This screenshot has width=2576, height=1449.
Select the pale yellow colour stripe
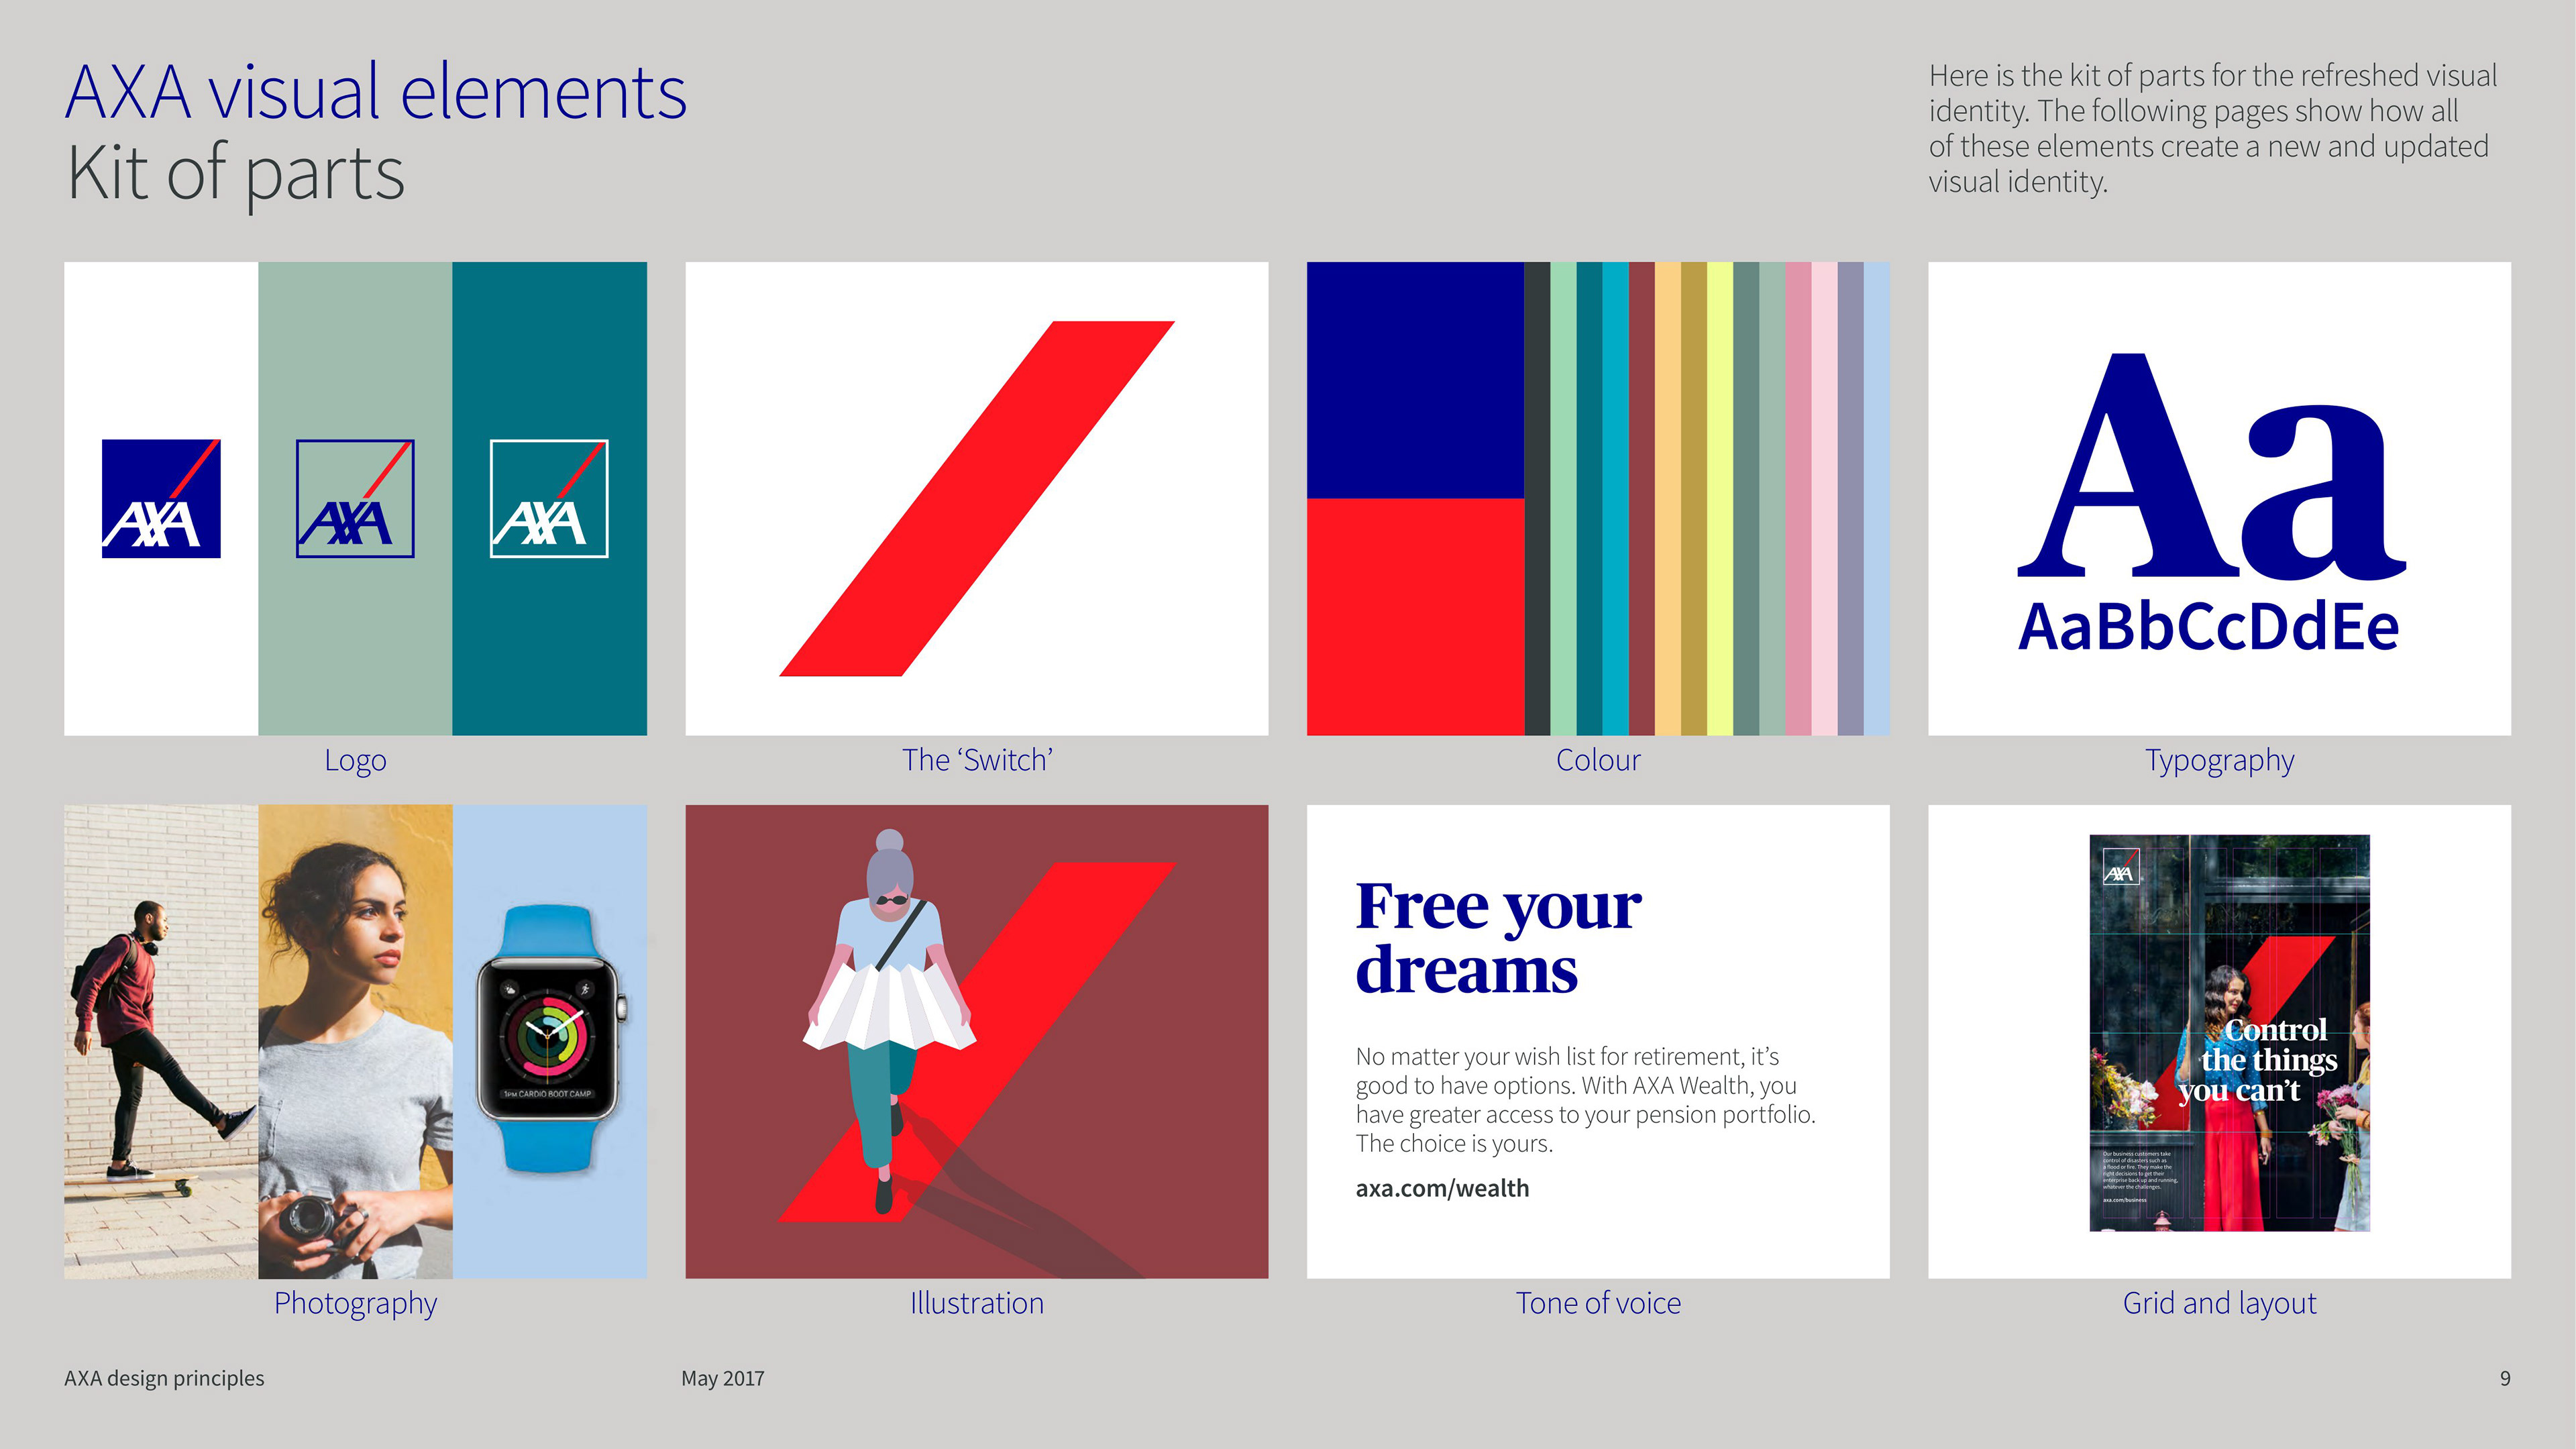1720,498
